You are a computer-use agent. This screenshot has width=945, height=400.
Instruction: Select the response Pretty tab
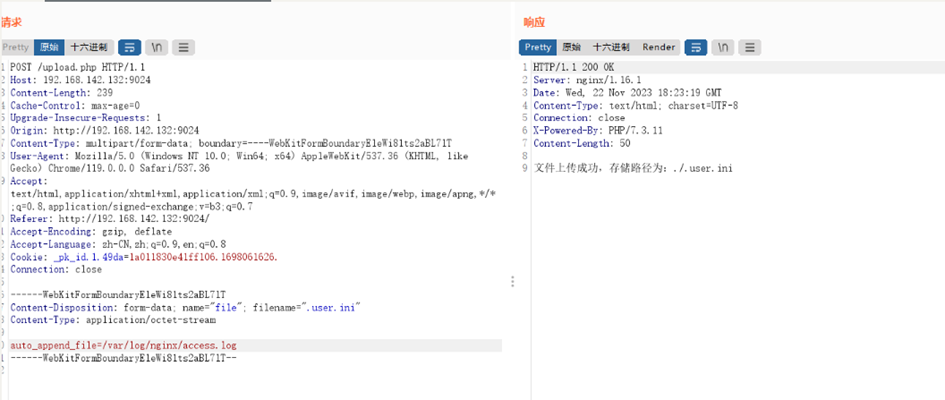click(x=538, y=47)
